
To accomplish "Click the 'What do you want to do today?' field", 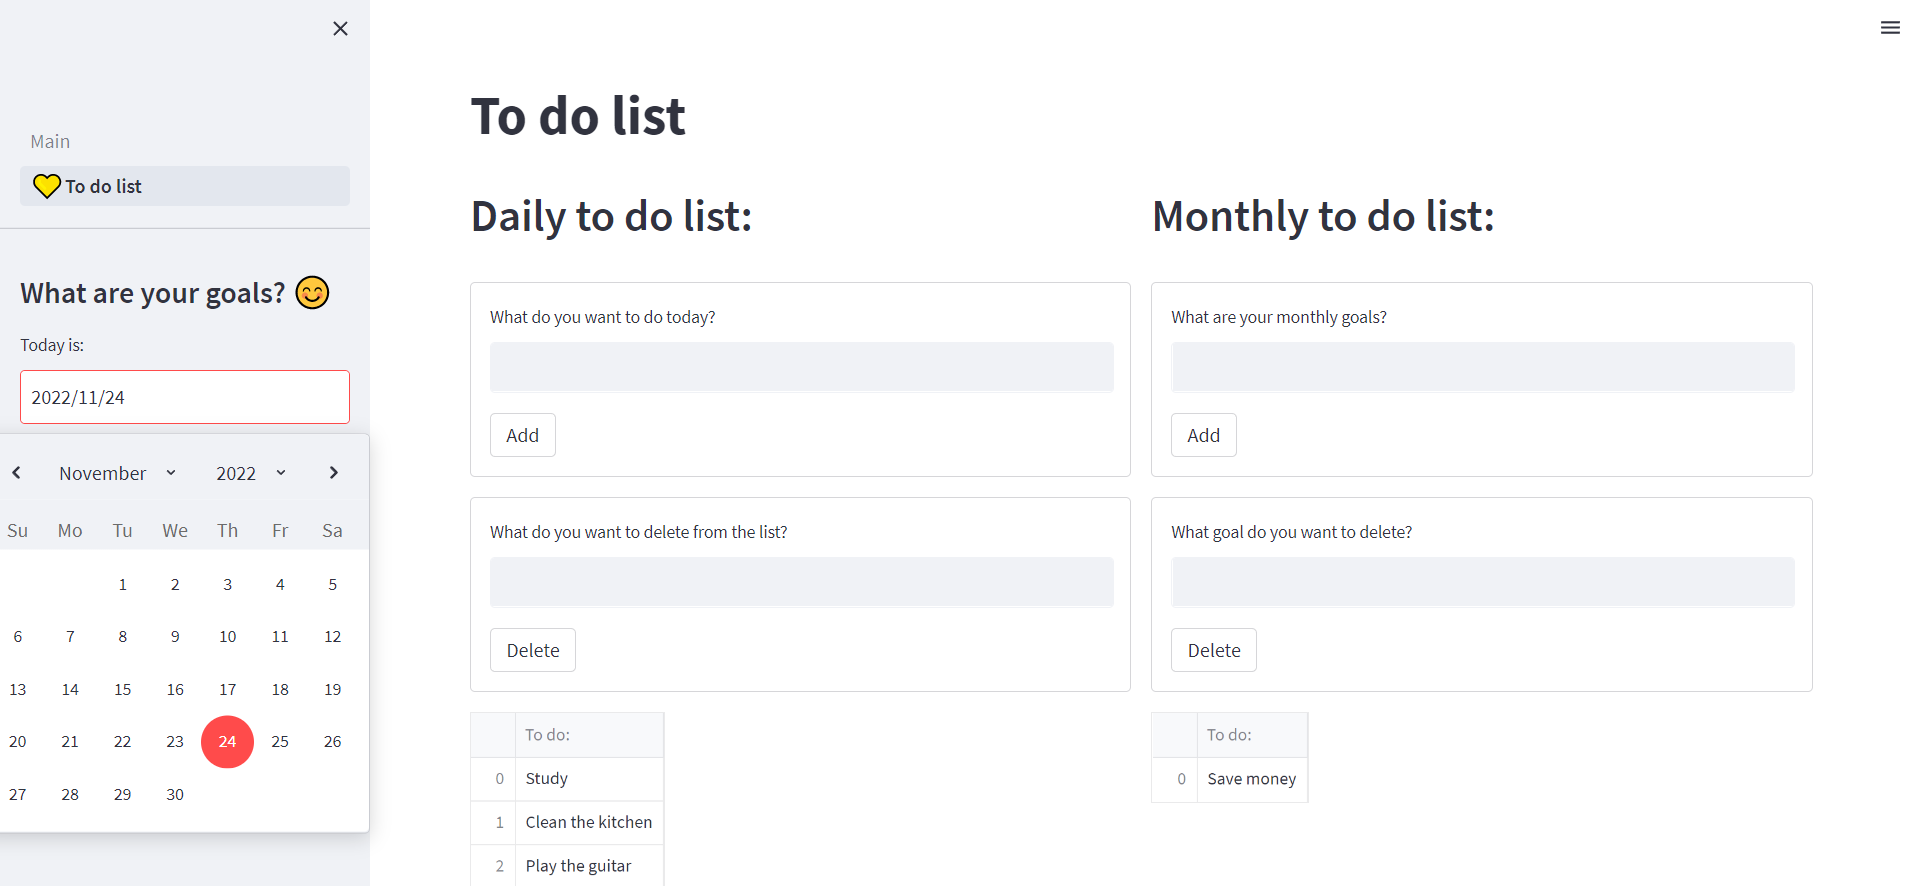I will point(801,367).
